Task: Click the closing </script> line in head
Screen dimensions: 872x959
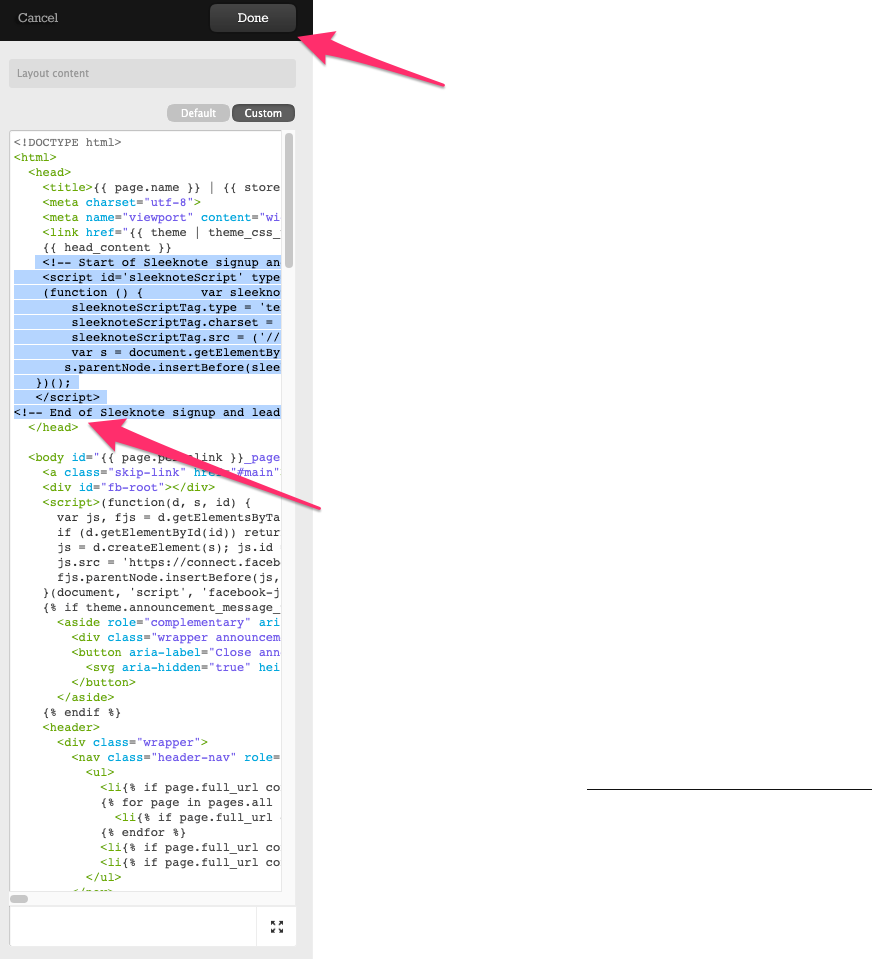Action: coord(67,397)
